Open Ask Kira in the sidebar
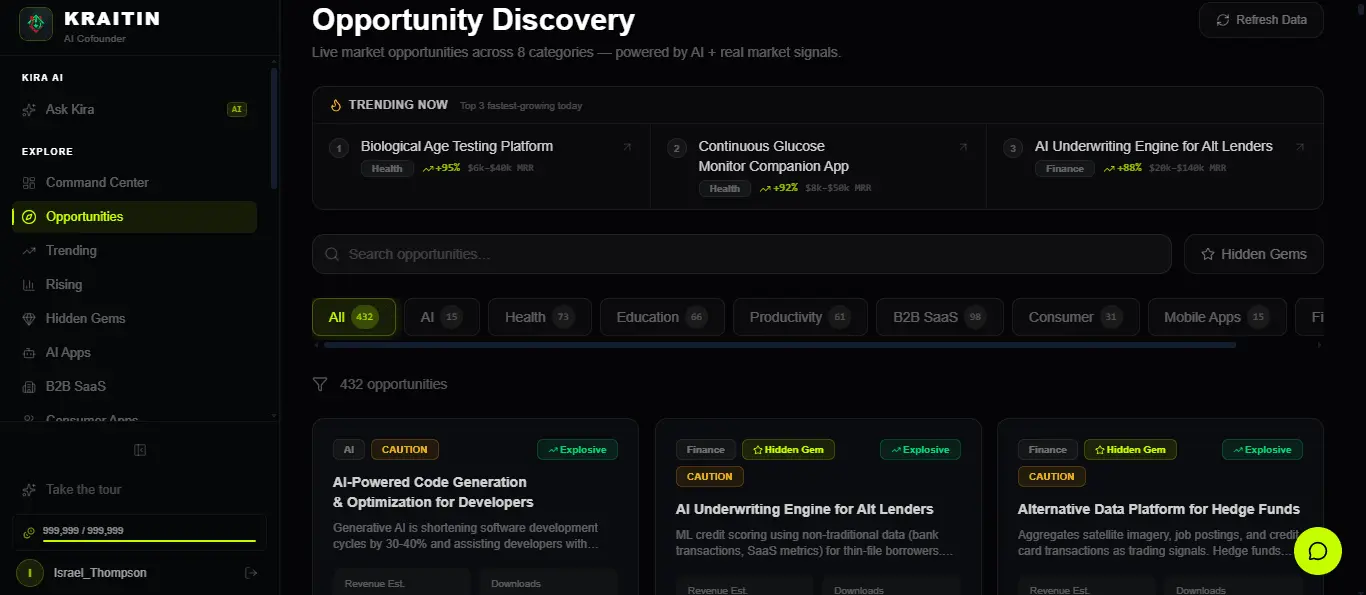 click(x=134, y=109)
